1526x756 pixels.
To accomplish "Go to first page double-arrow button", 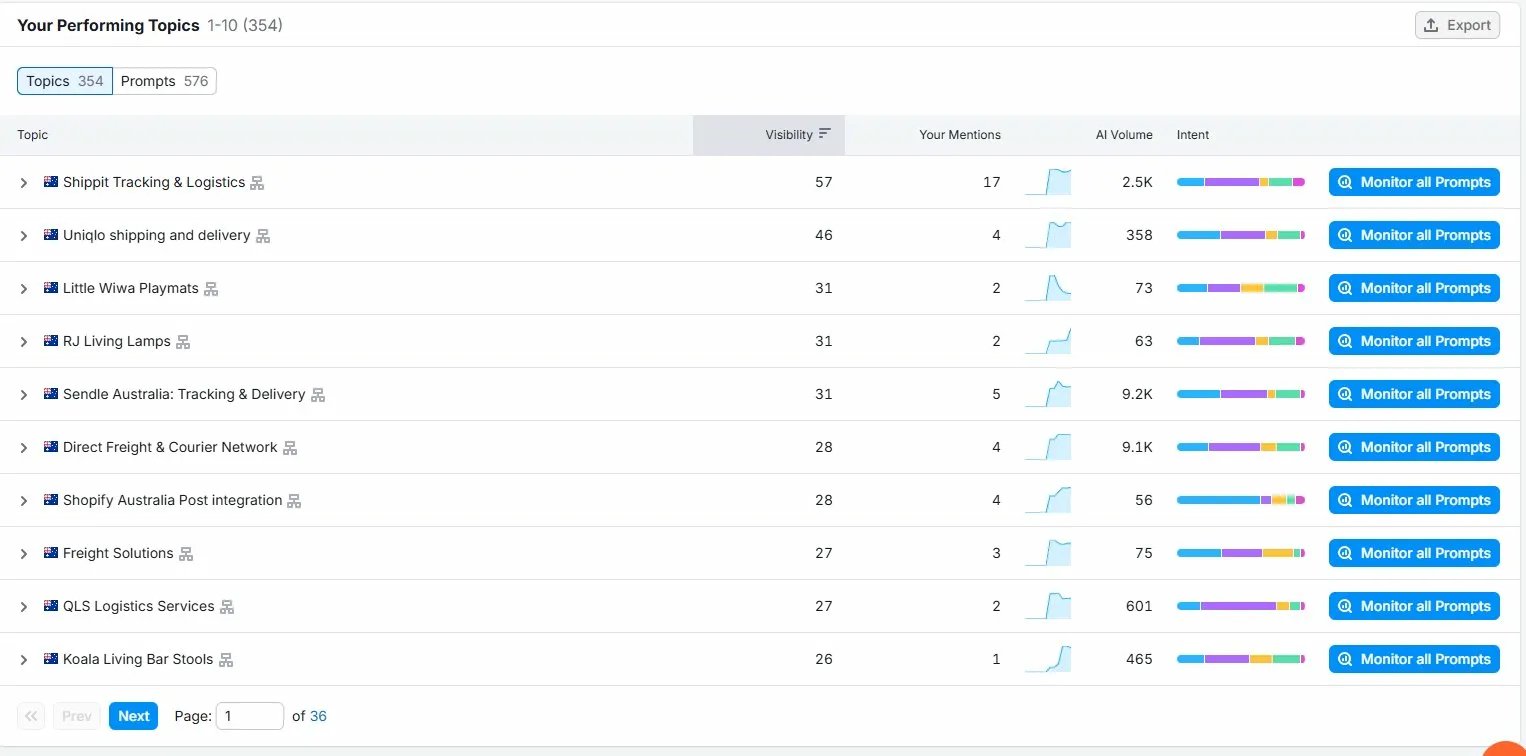I will pyautogui.click(x=31, y=716).
